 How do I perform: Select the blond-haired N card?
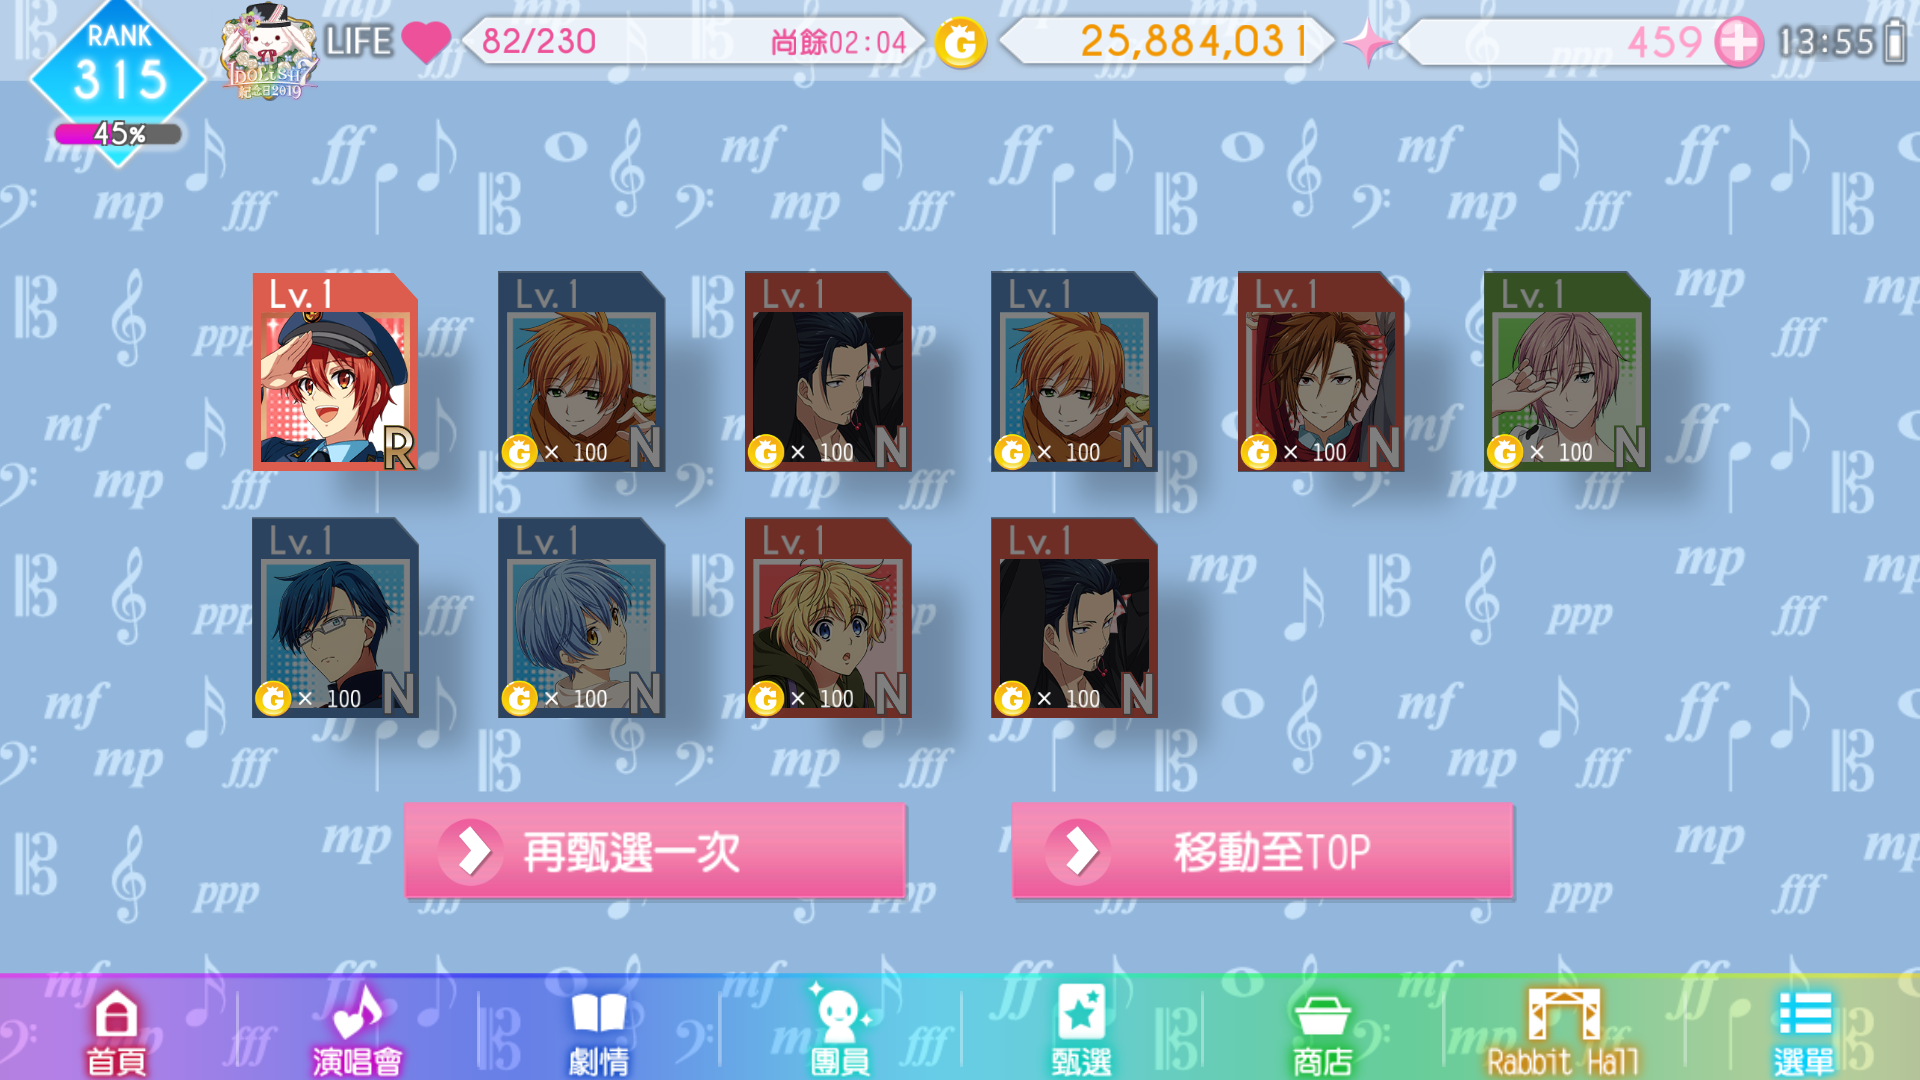[x=828, y=617]
